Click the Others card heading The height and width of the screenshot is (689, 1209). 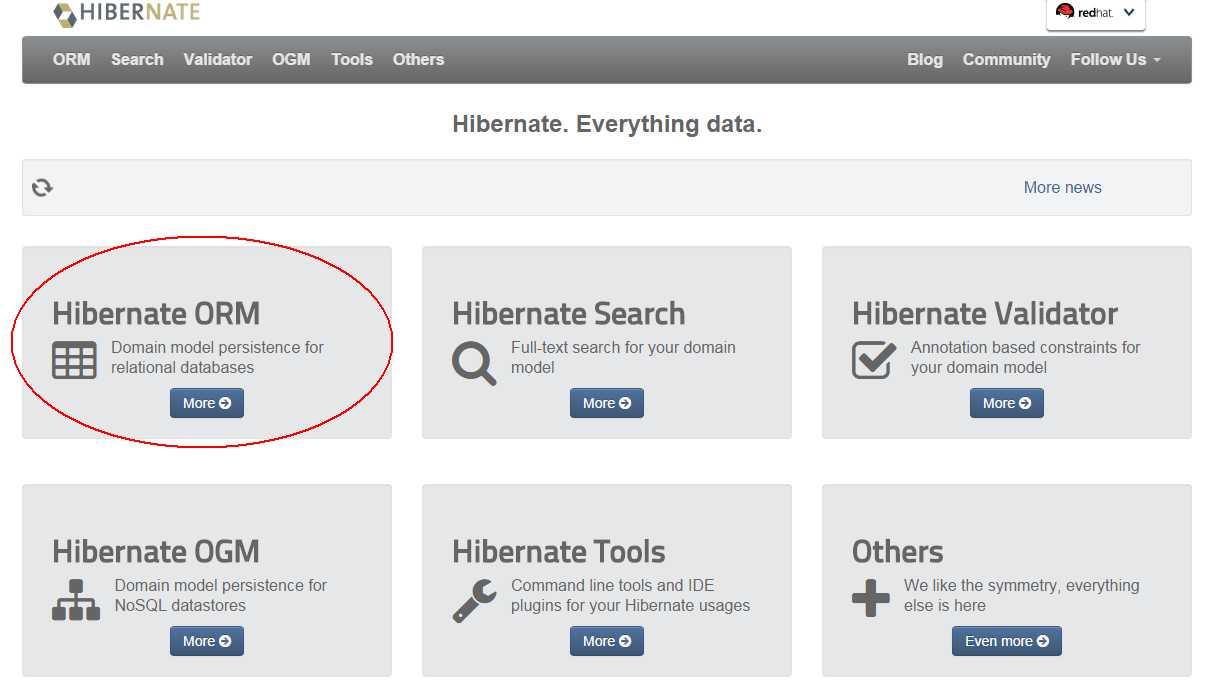tap(898, 551)
